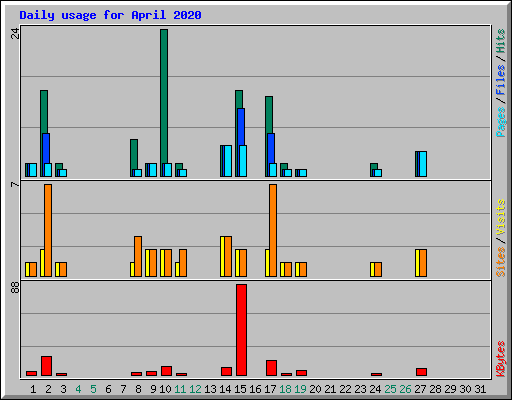The height and width of the screenshot is (400, 512).
Task: Click the red KBytes bar for day 14
Action: click(226, 372)
